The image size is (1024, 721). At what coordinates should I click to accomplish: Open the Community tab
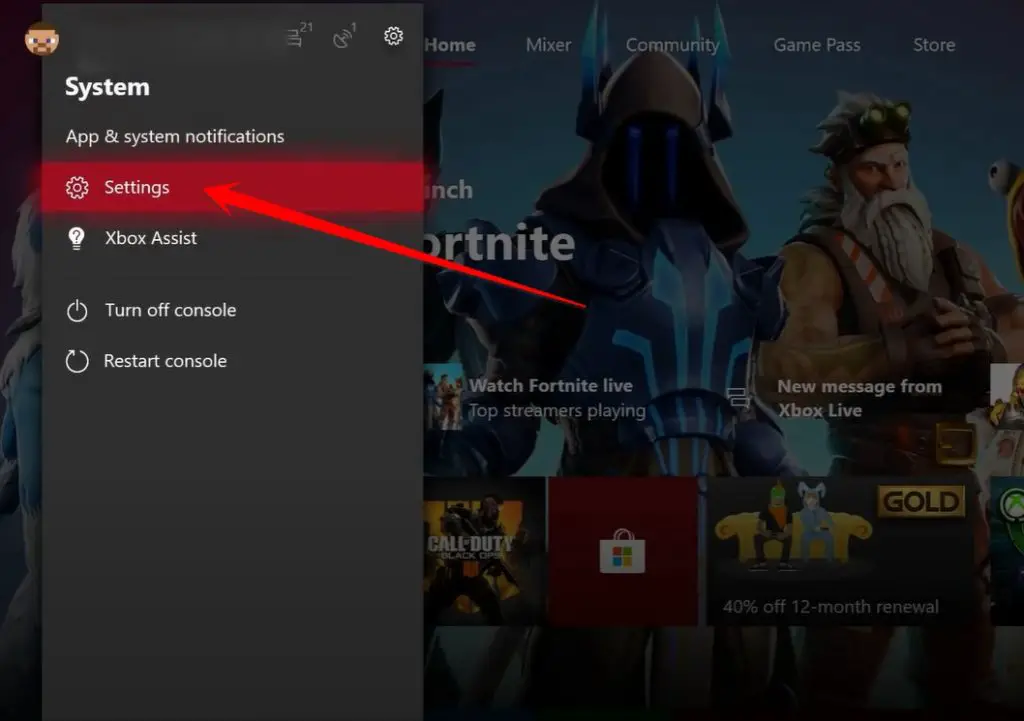point(673,45)
